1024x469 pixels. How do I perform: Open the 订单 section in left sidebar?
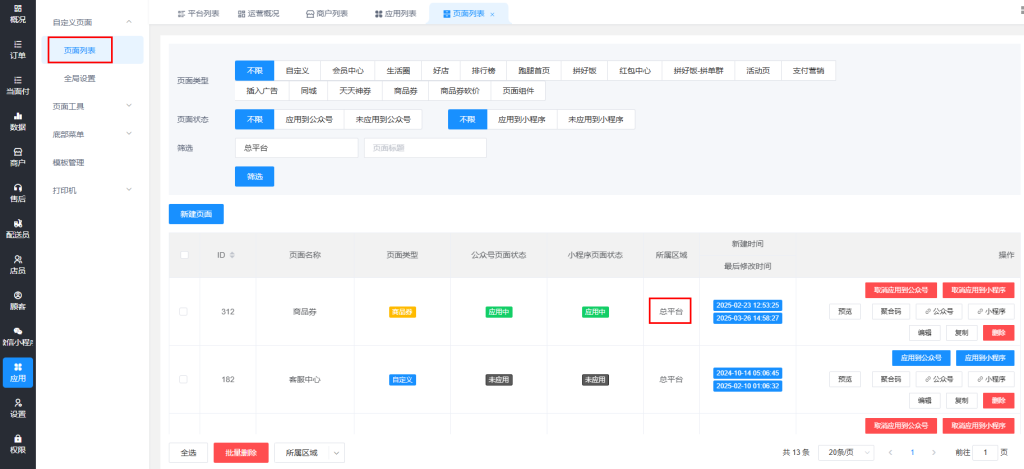(x=17, y=49)
